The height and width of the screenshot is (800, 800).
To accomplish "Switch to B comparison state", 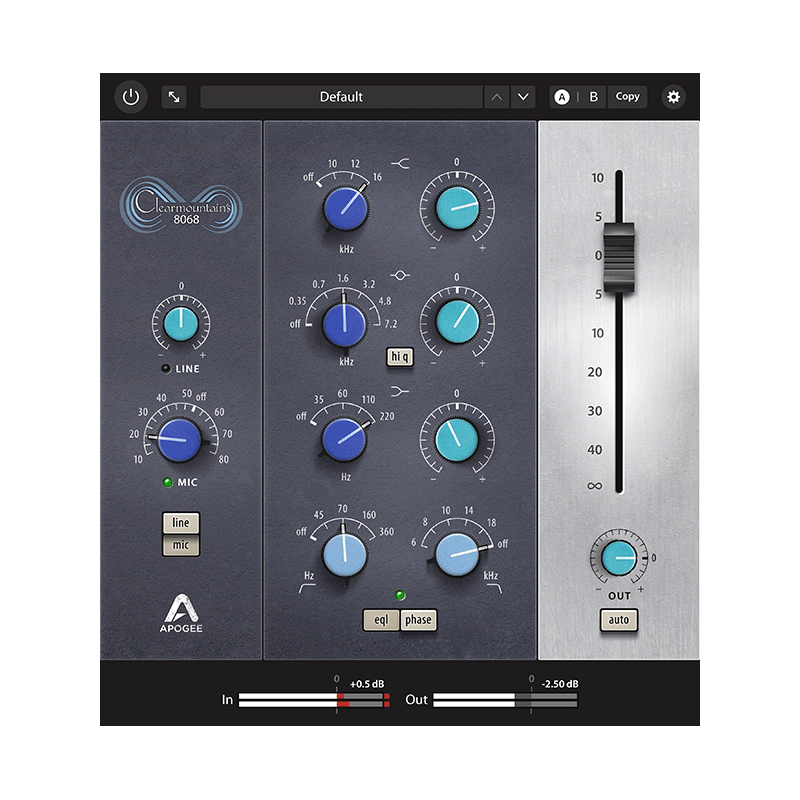I will [x=593, y=97].
